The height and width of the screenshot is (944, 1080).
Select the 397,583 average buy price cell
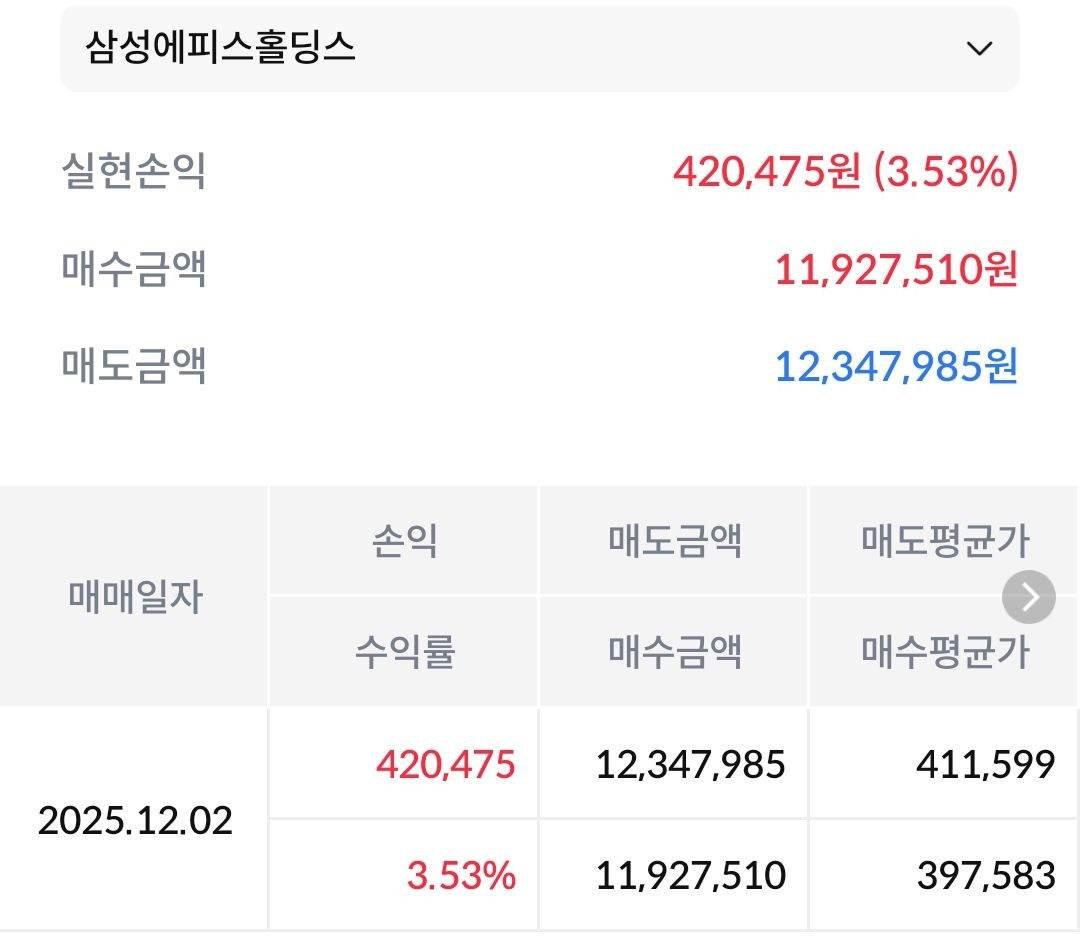[985, 876]
